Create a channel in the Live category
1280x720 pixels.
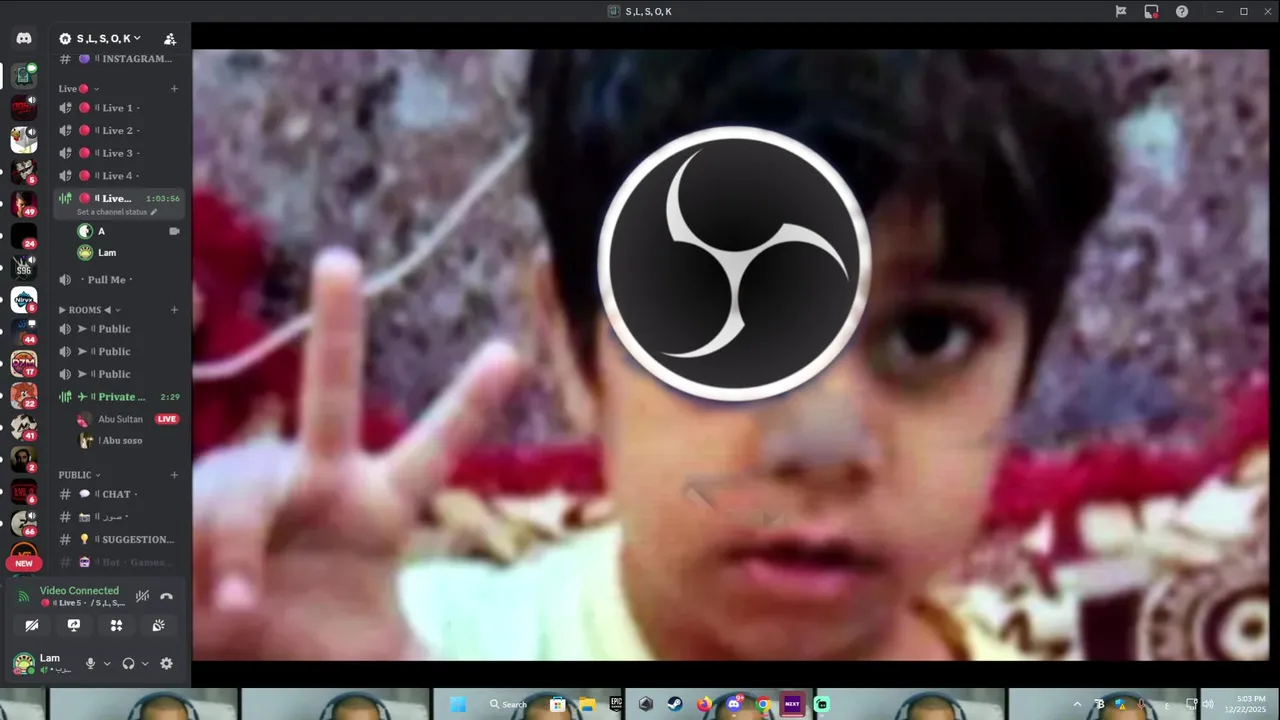coord(174,88)
